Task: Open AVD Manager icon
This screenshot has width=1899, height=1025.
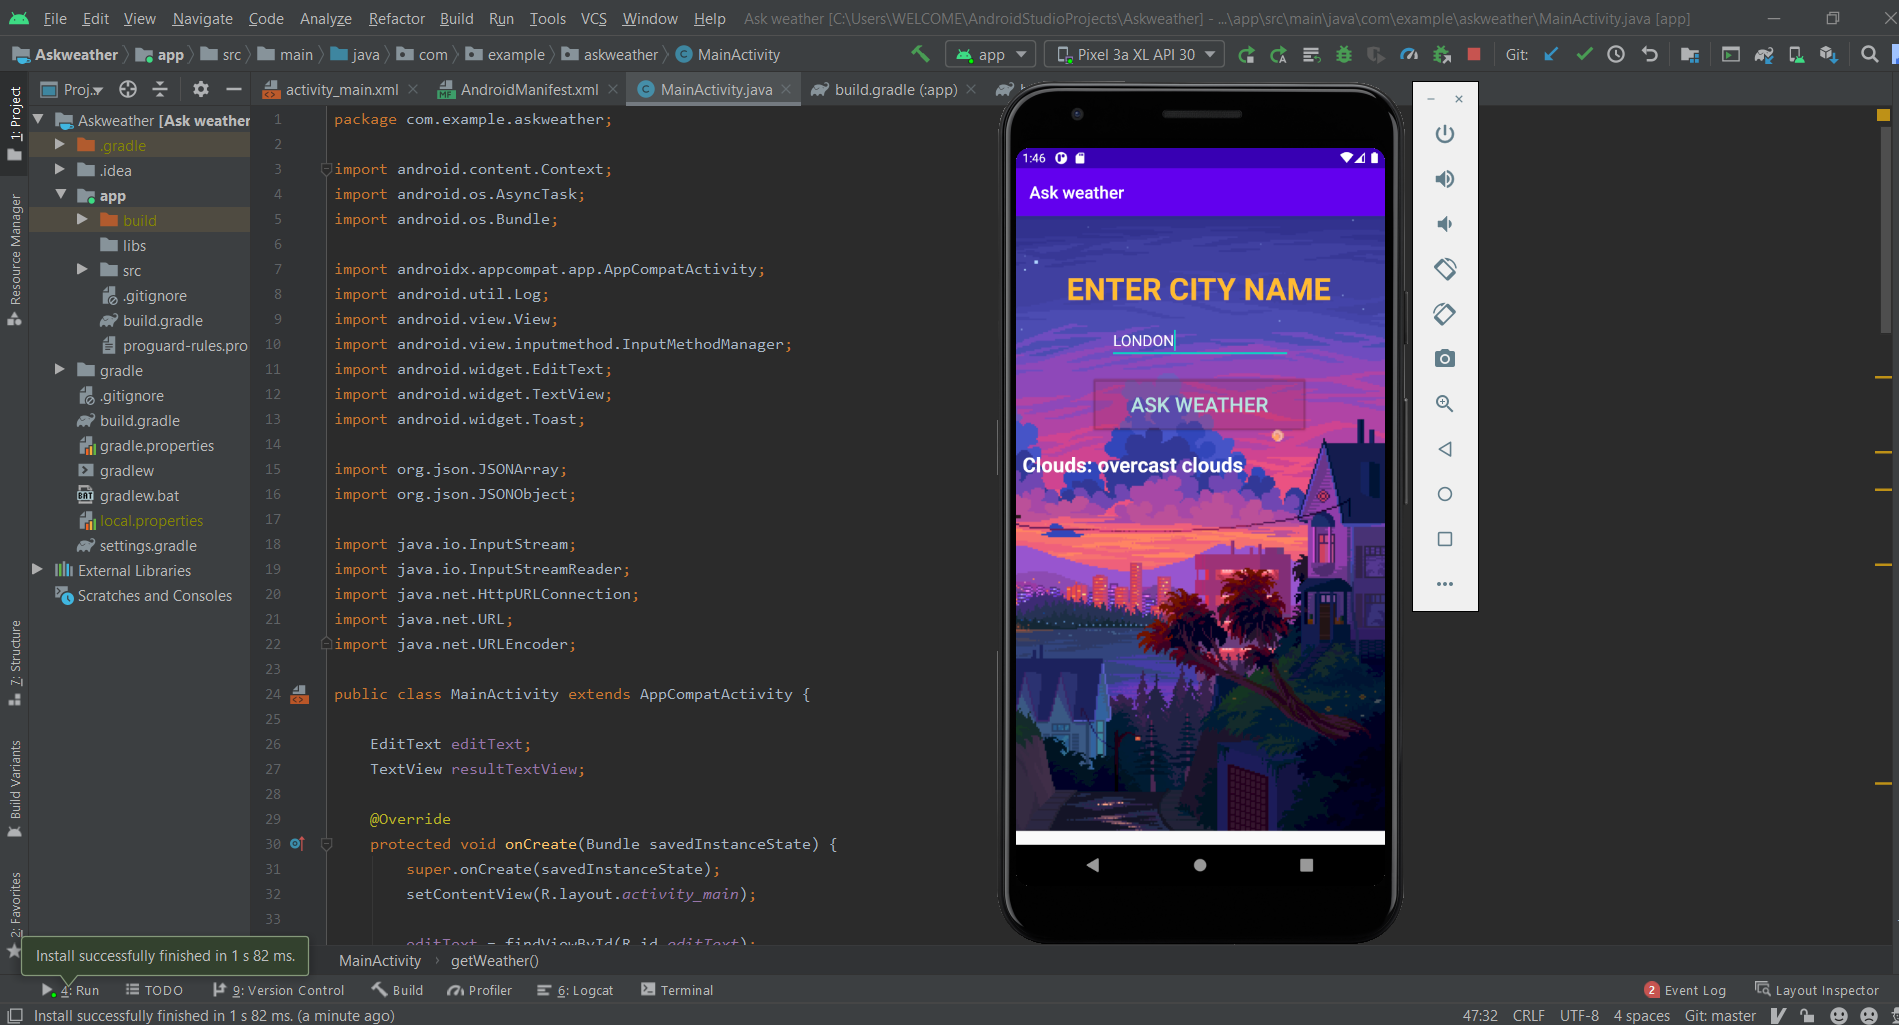Action: point(1796,55)
